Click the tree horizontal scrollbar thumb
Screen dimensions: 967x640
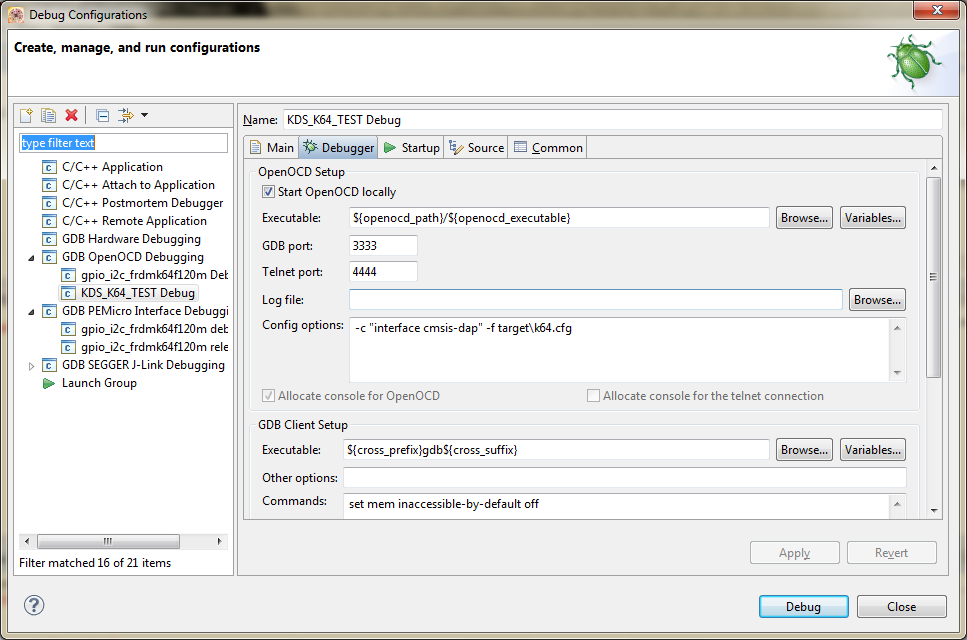pyautogui.click(x=108, y=541)
